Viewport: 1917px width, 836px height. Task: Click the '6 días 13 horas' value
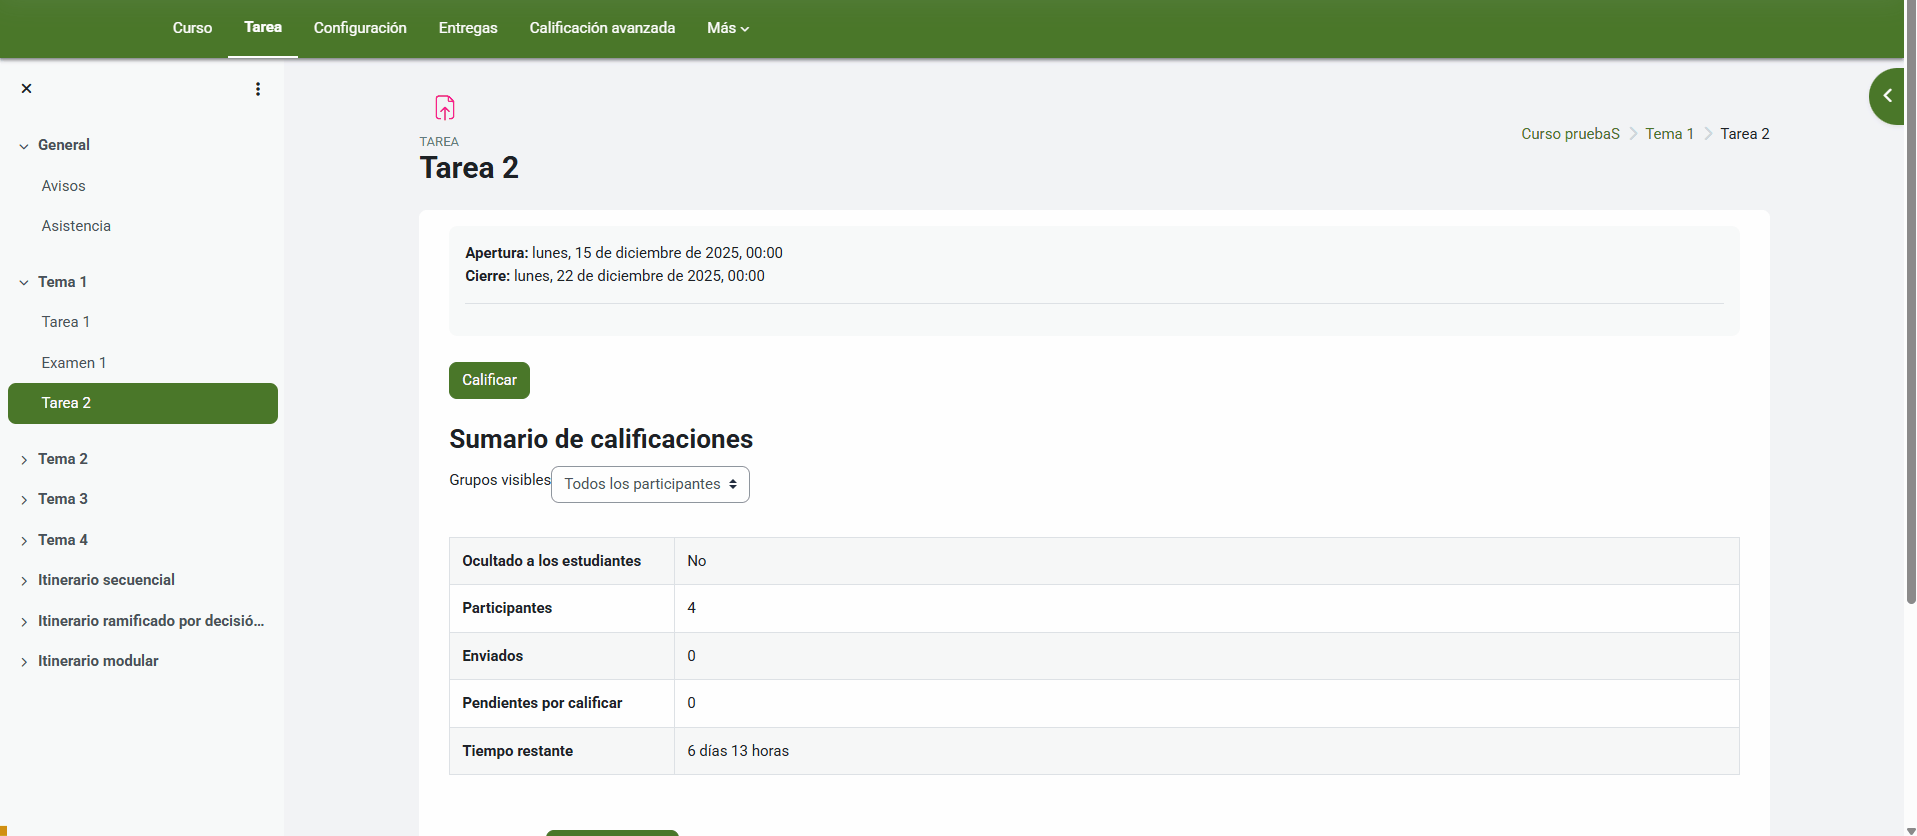pyautogui.click(x=738, y=751)
